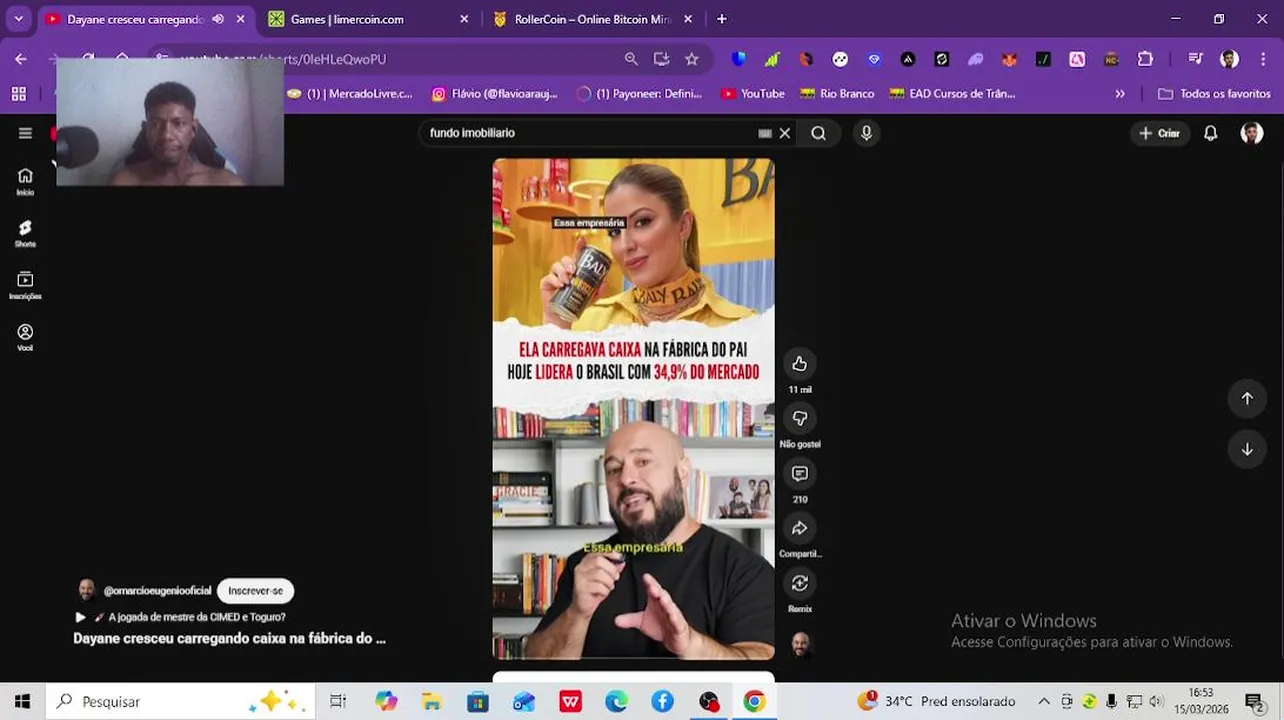Image resolution: width=1284 pixels, height=720 pixels.
Task: Share the Short via Compartilhar icon
Action: click(x=799, y=528)
